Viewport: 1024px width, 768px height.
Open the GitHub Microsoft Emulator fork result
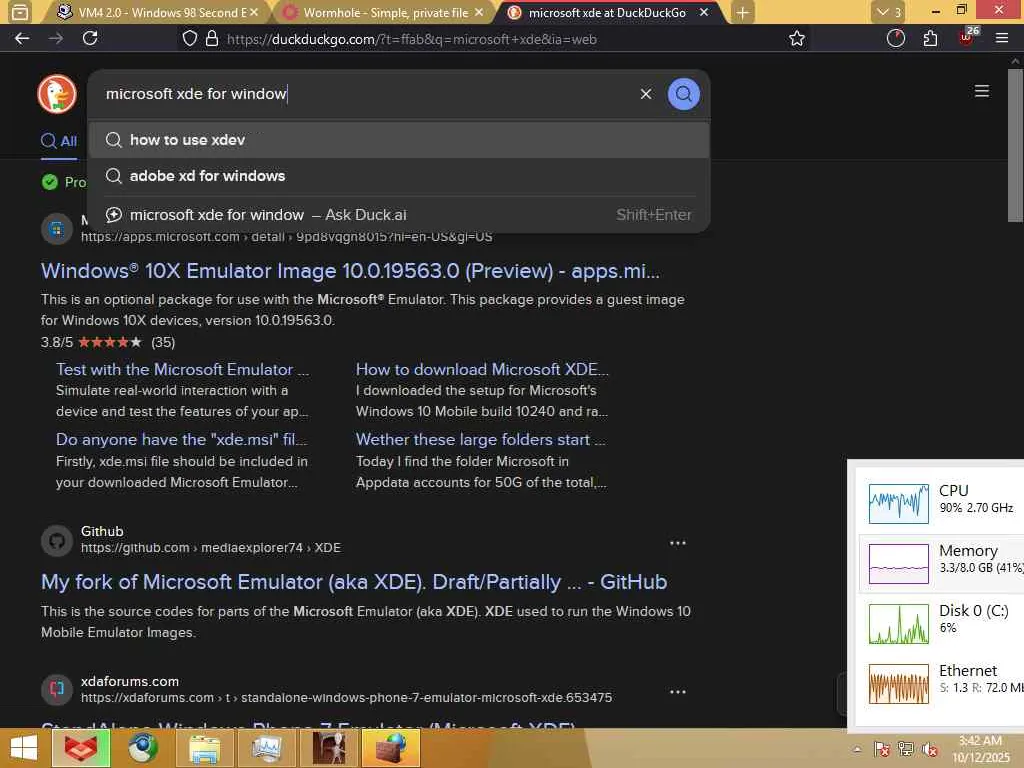(354, 582)
